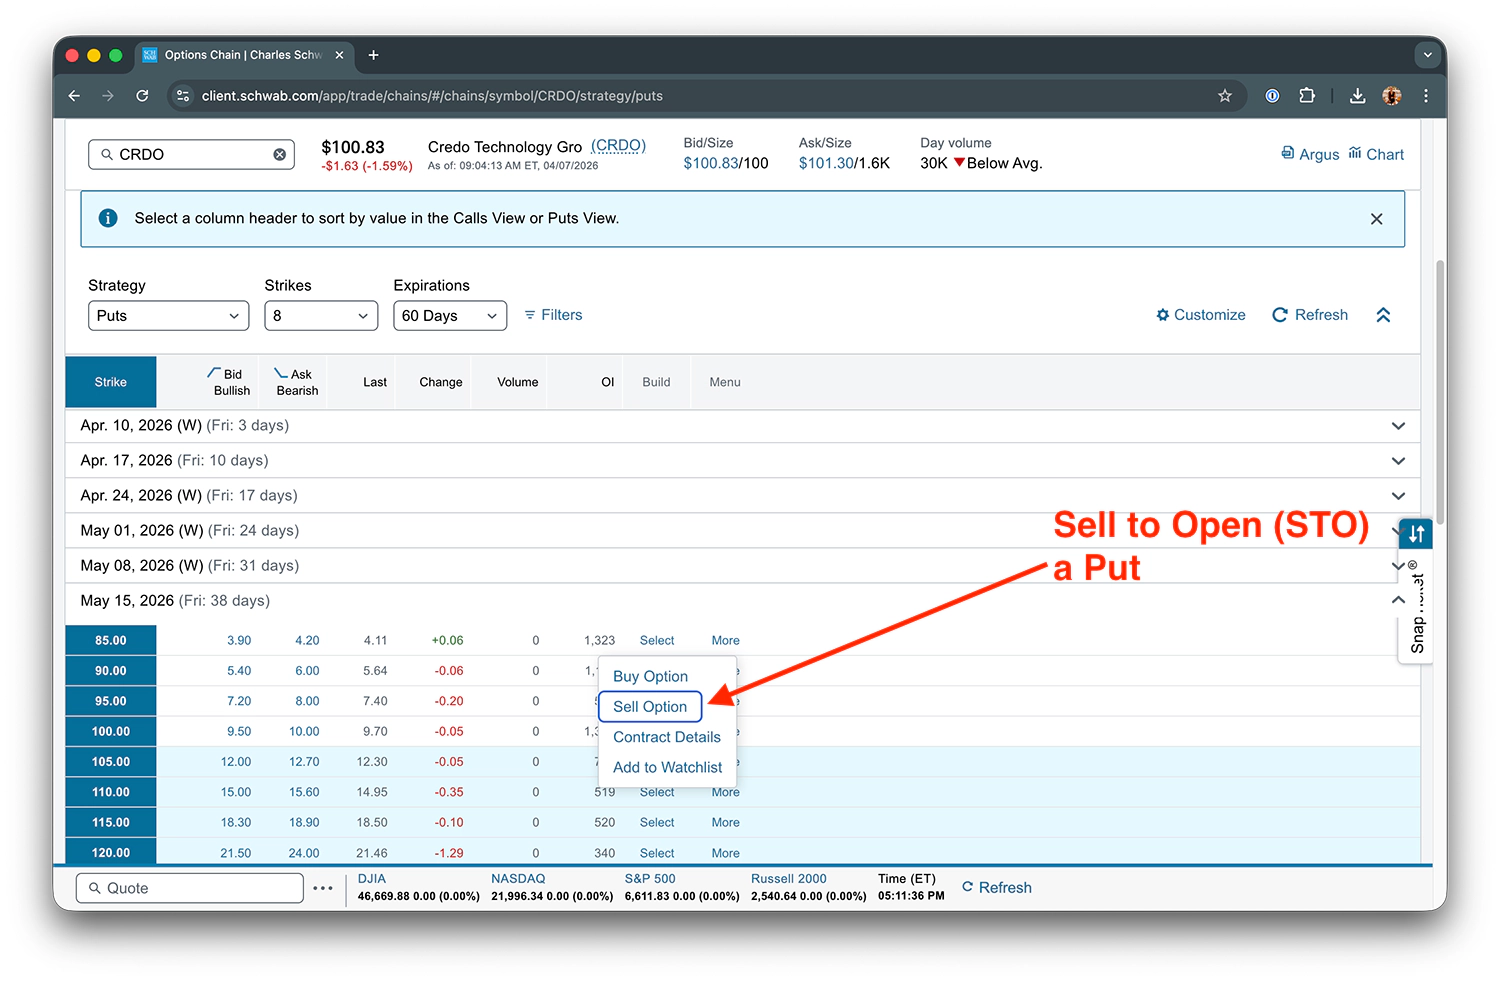Open the Argus report link
The image size is (1500, 981).
pos(1310,154)
